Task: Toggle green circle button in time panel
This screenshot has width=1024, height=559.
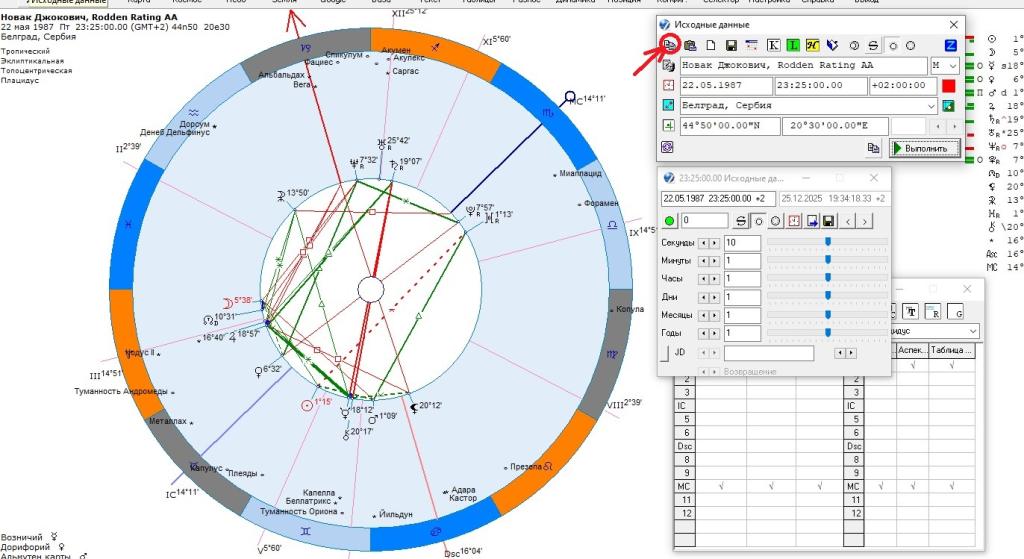Action: pyautogui.click(x=669, y=220)
